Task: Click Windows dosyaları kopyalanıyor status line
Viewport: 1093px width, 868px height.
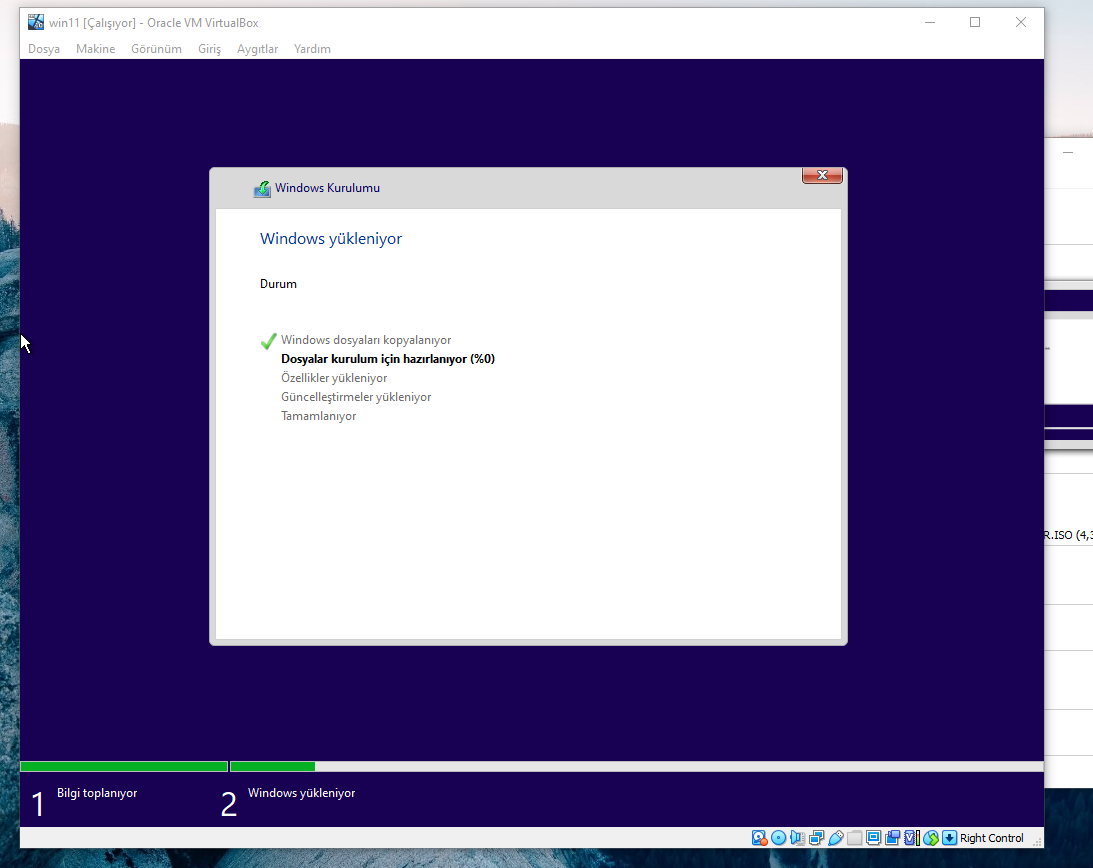Action: click(x=366, y=340)
